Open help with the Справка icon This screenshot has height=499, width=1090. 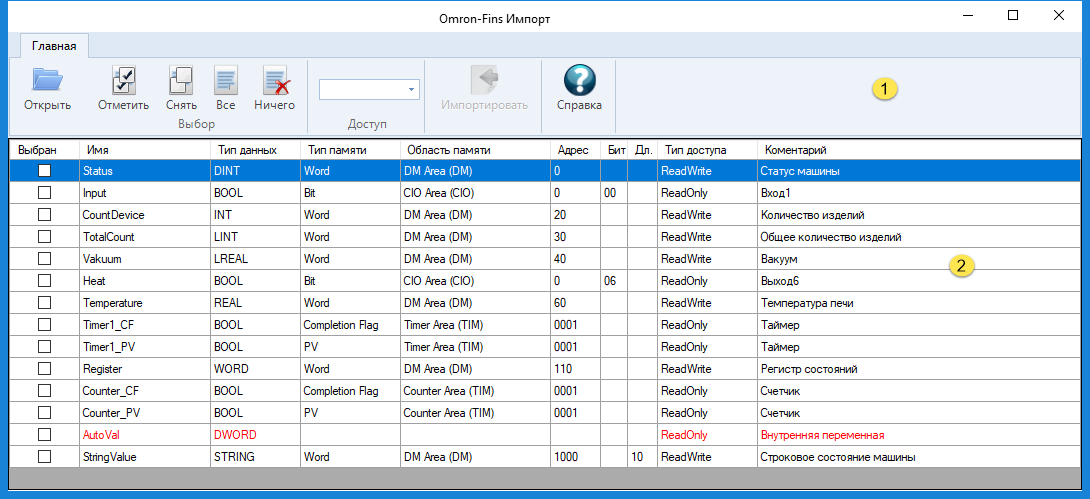click(579, 80)
